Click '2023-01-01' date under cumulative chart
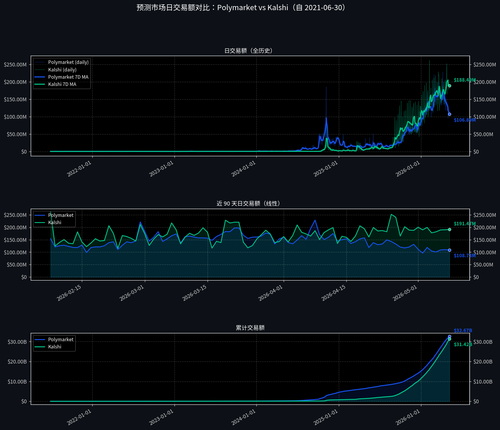Screen dimensions: 500x430 pos(161,417)
